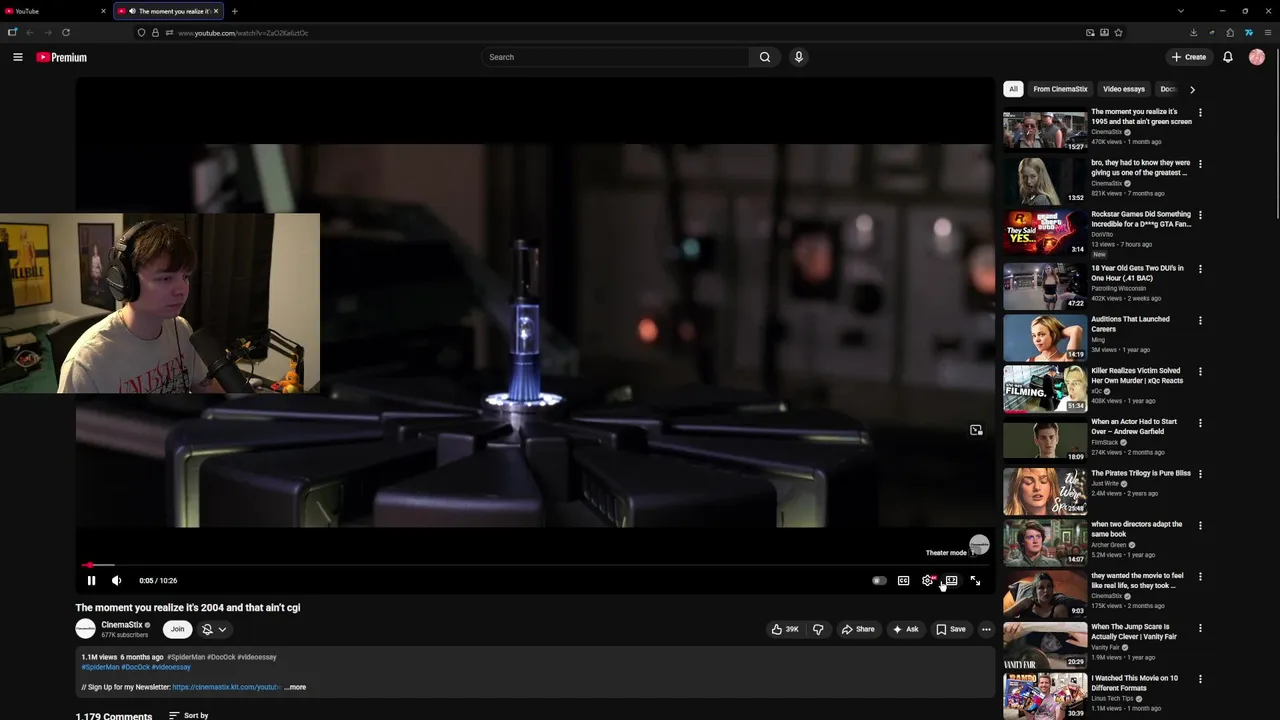Reload the page
The height and width of the screenshot is (720, 1280).
(x=66, y=32)
